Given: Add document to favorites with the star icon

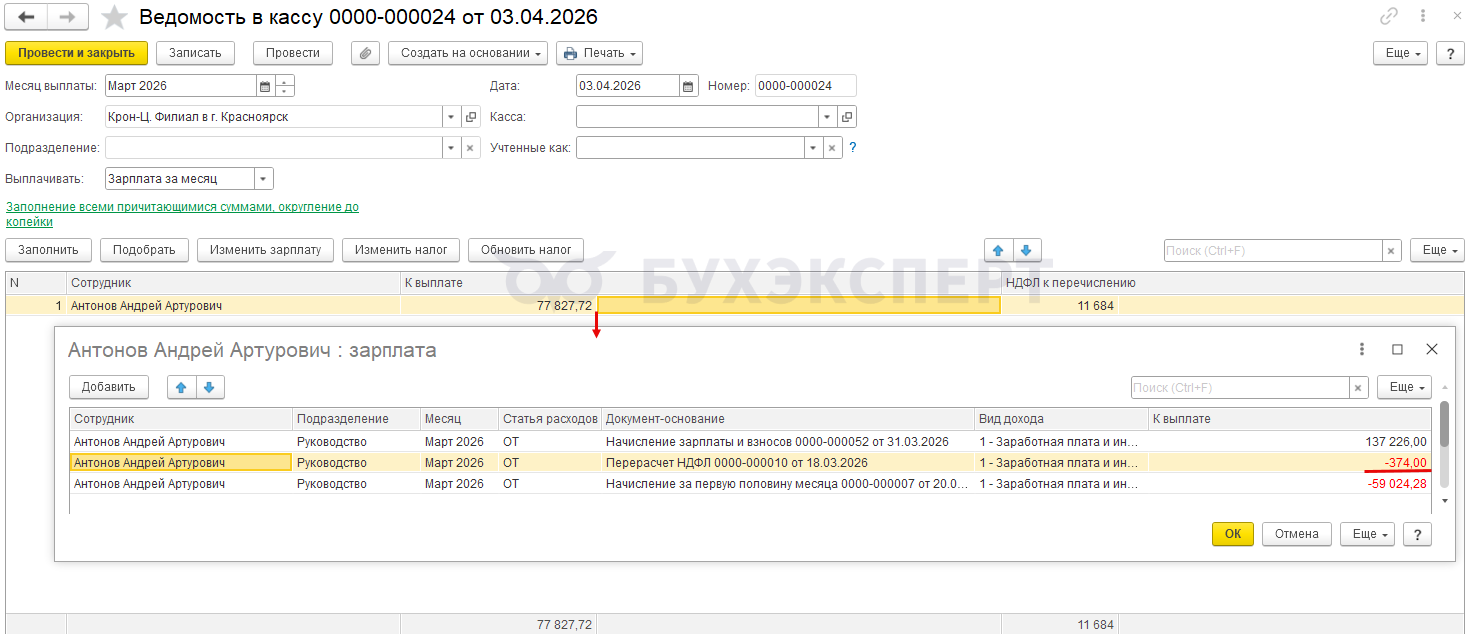Looking at the screenshot, I should pos(115,17).
